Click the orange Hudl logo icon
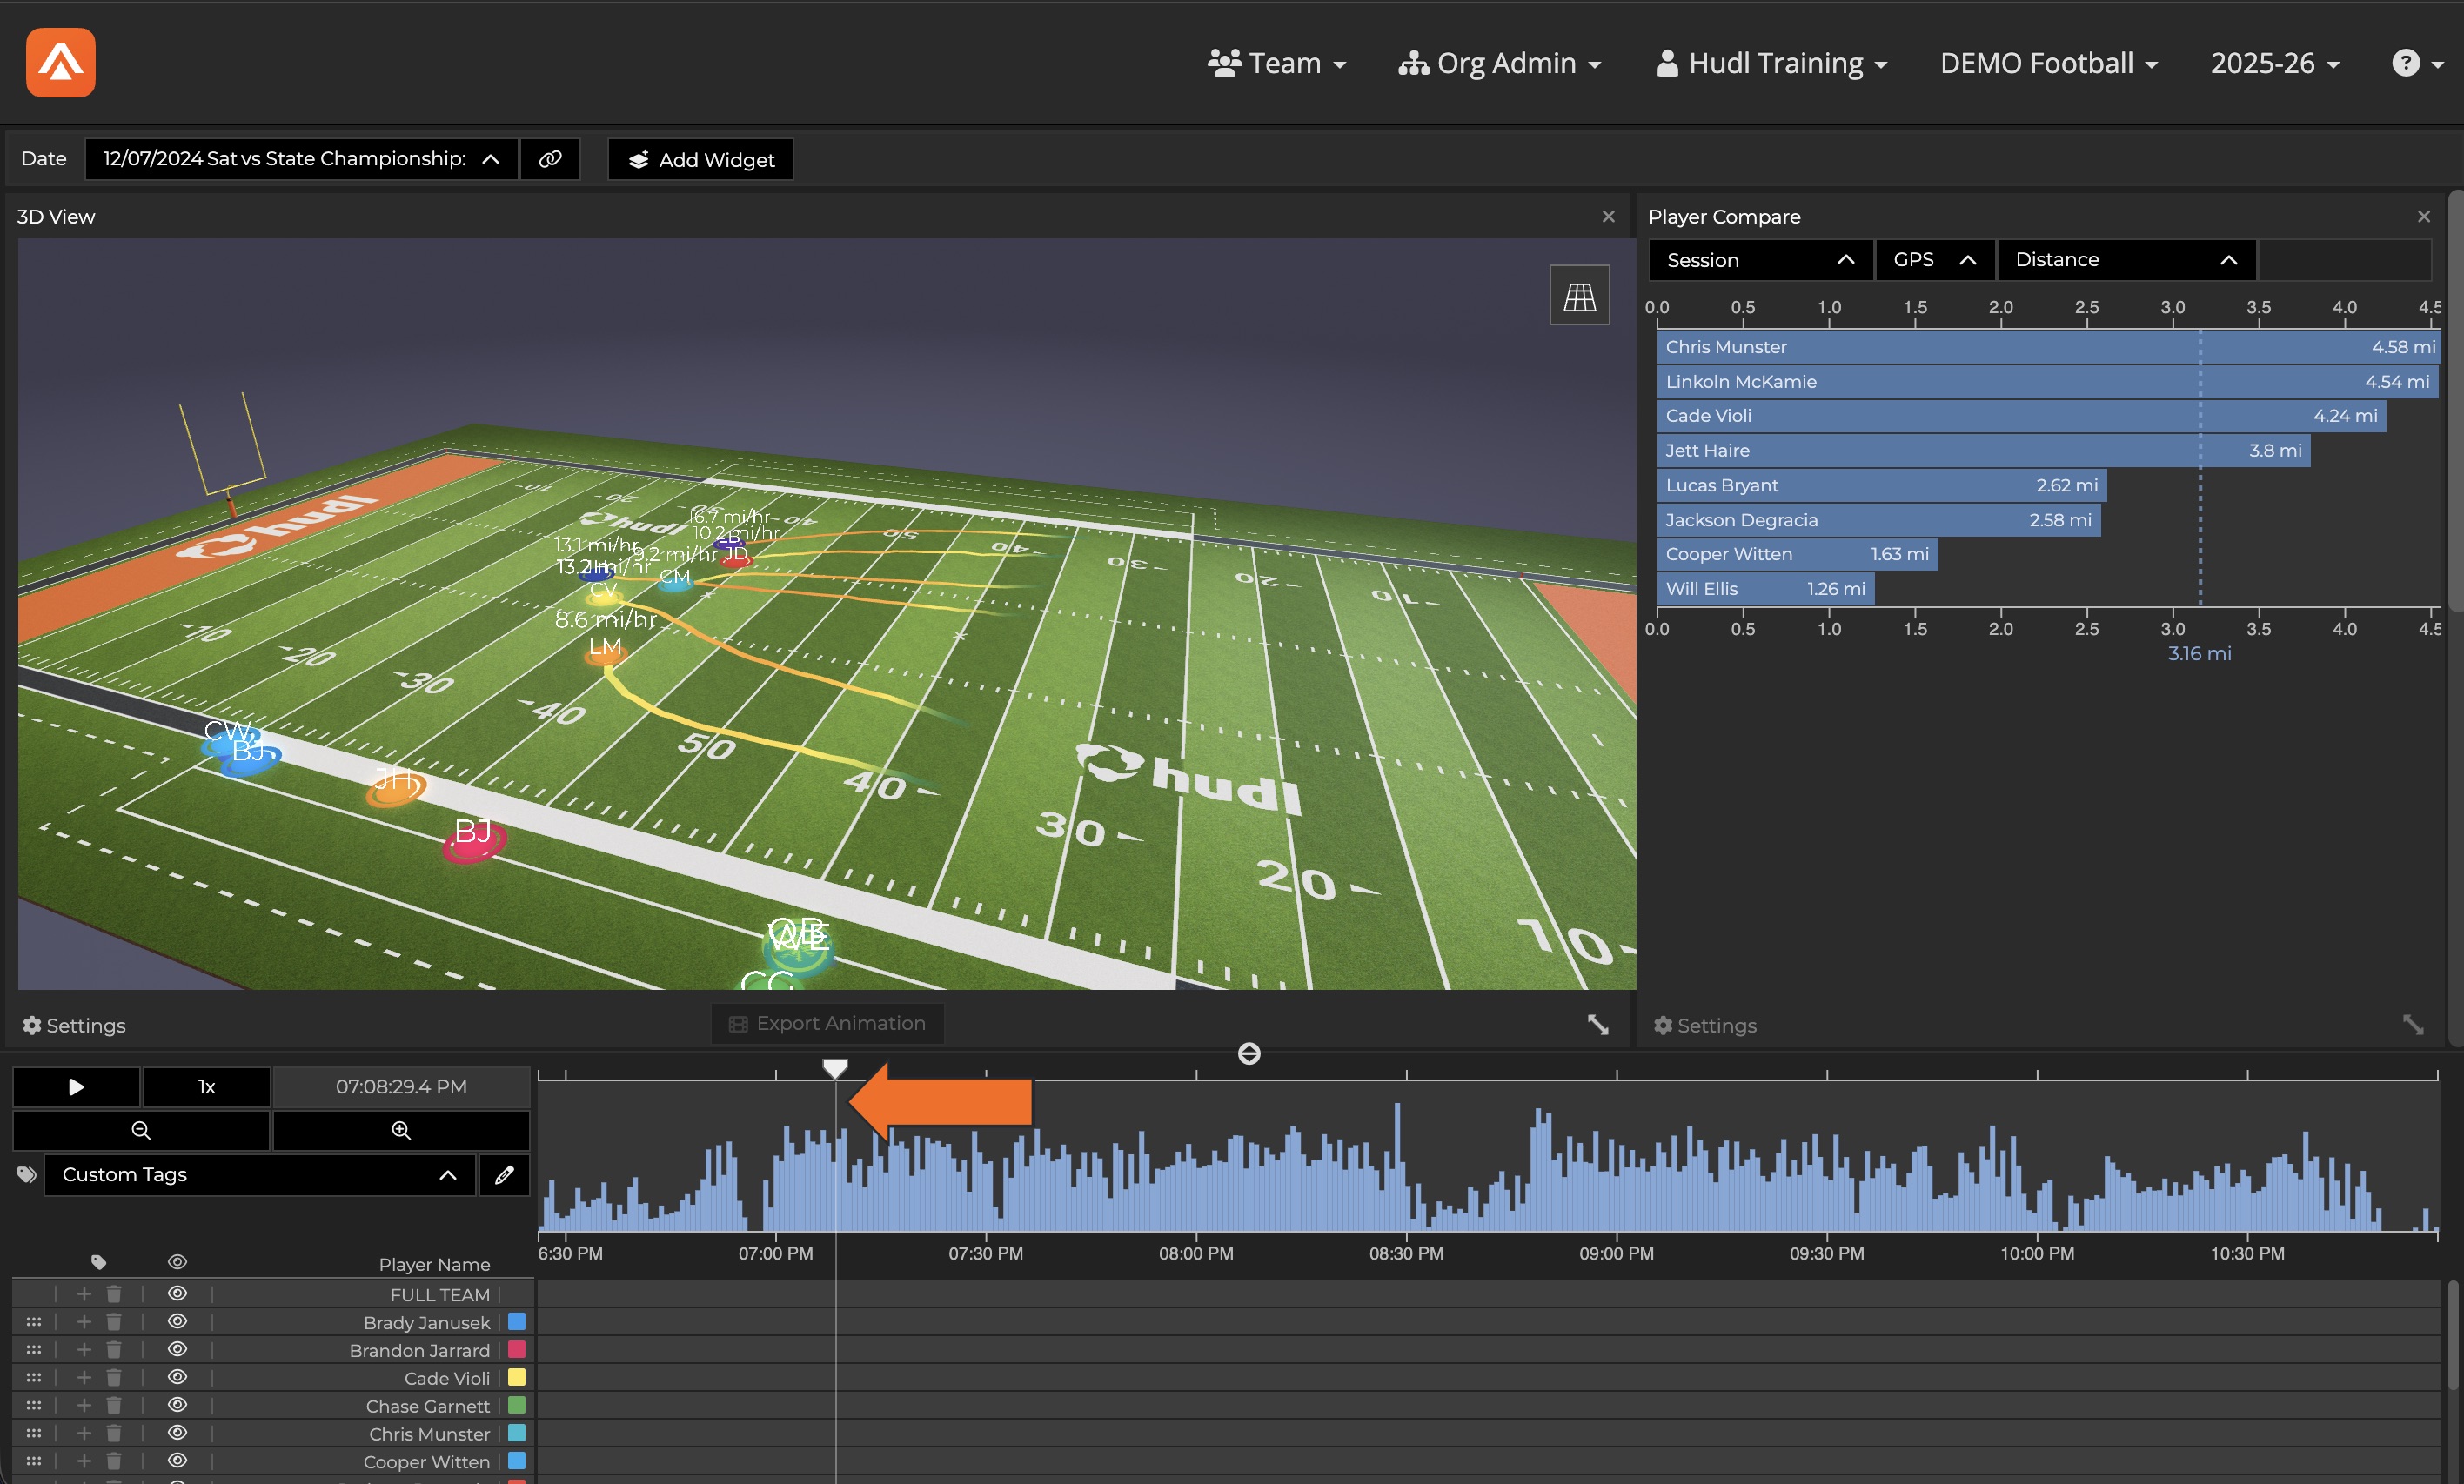 pos(61,63)
